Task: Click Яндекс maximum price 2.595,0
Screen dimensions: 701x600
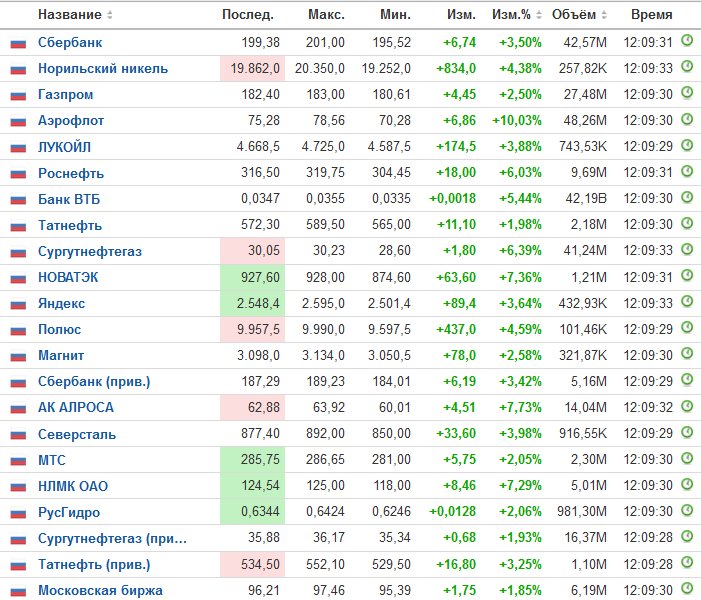Action: coord(323,304)
